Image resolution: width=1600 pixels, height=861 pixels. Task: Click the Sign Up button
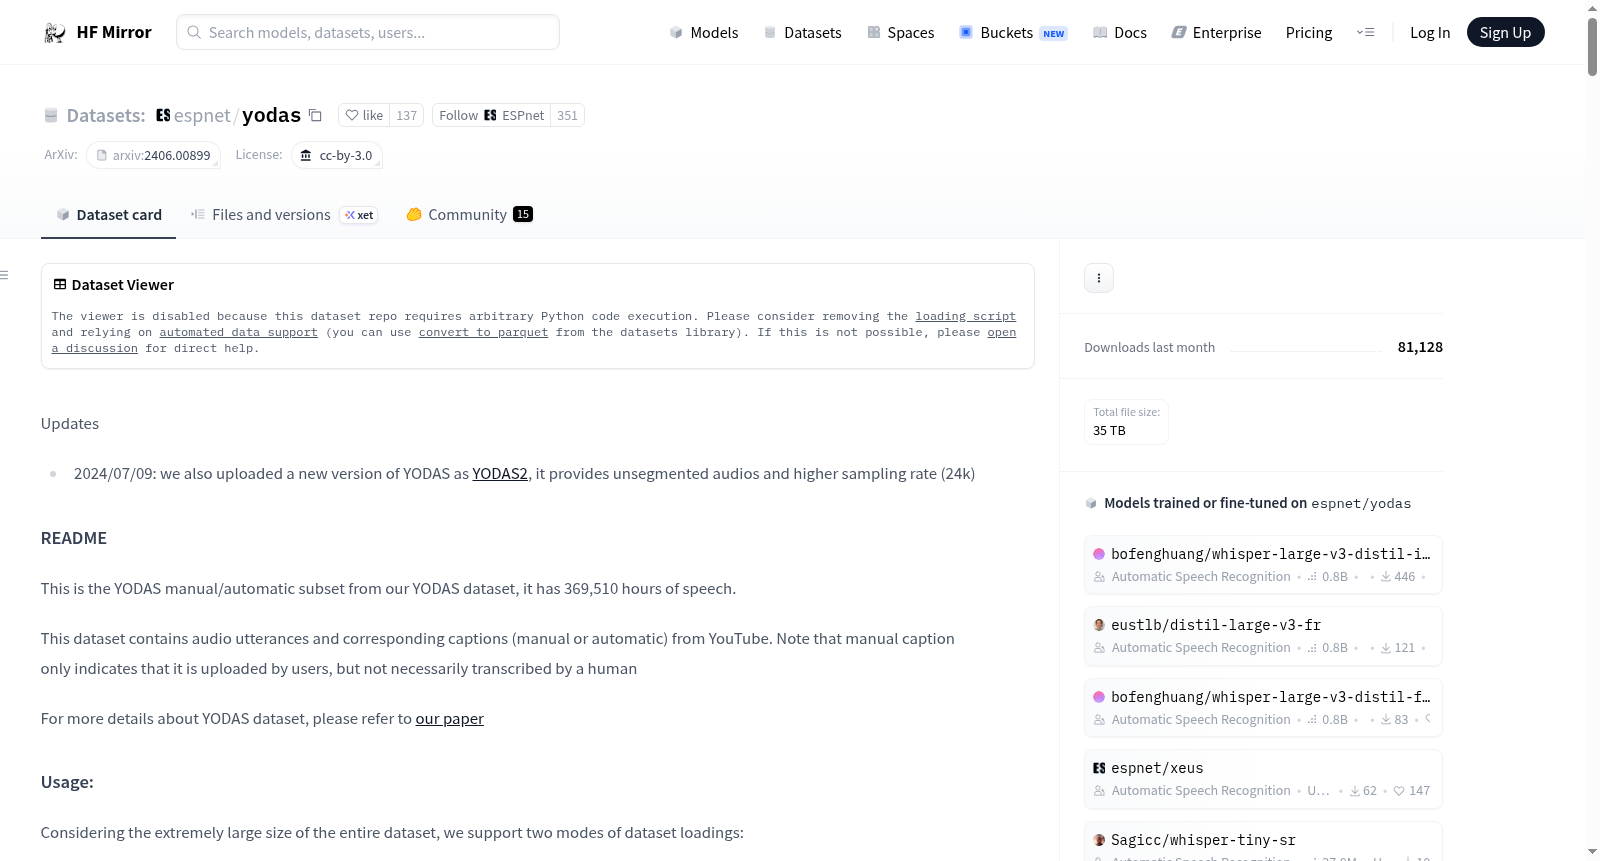1505,33
